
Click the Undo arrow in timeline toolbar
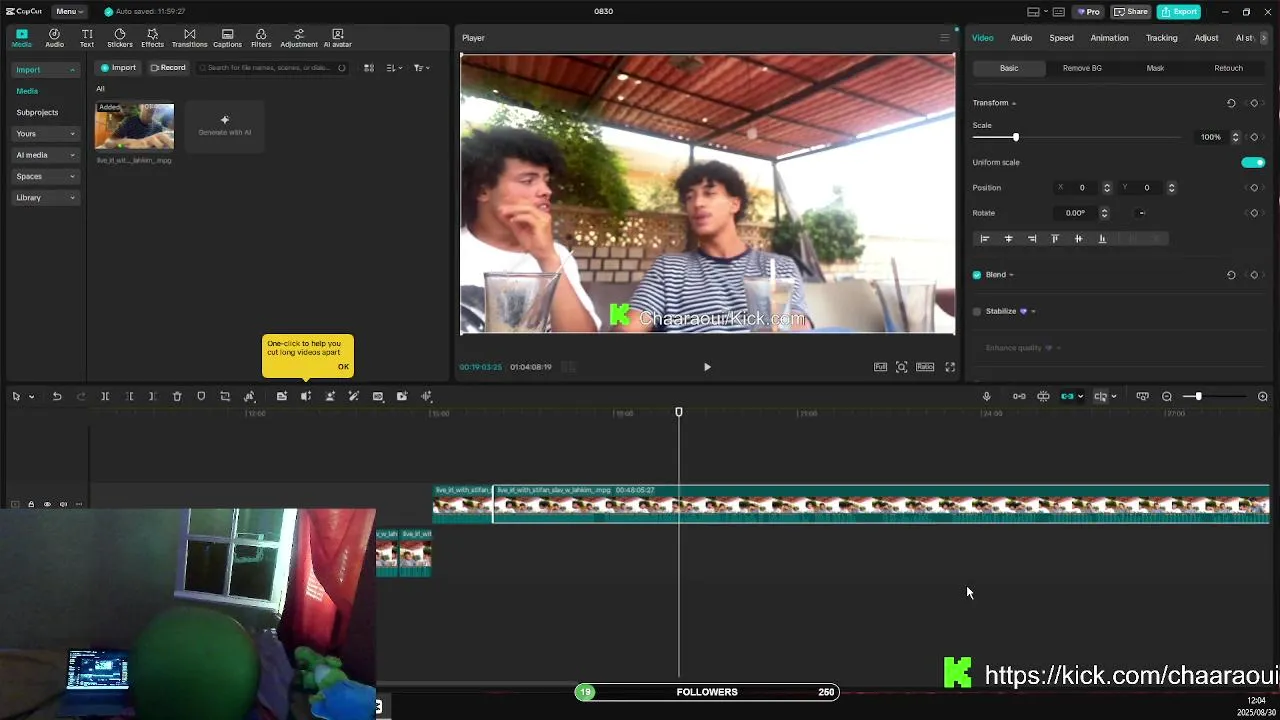pos(57,397)
